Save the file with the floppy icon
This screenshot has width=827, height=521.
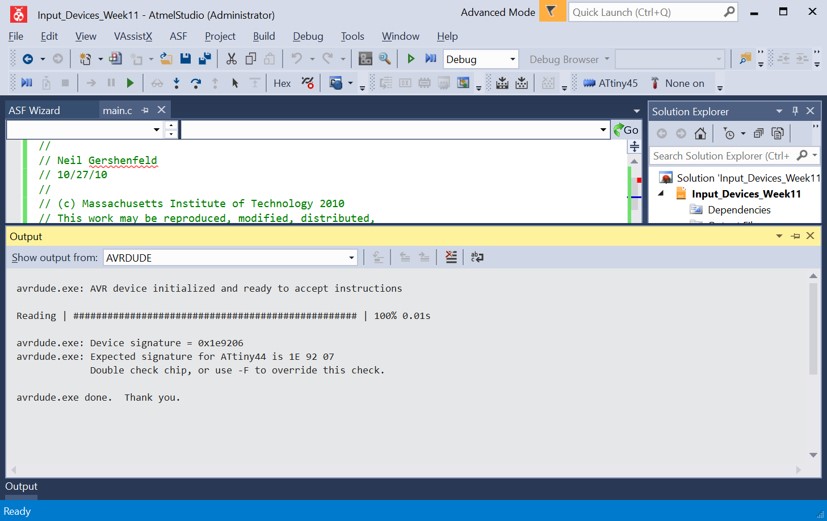(186, 59)
